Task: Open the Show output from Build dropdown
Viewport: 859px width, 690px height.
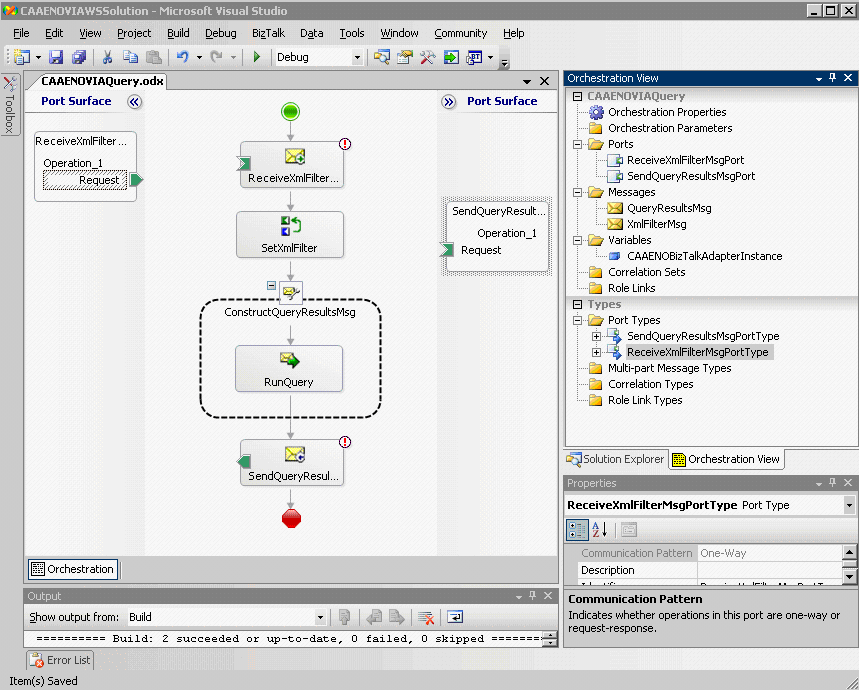Action: tap(320, 618)
